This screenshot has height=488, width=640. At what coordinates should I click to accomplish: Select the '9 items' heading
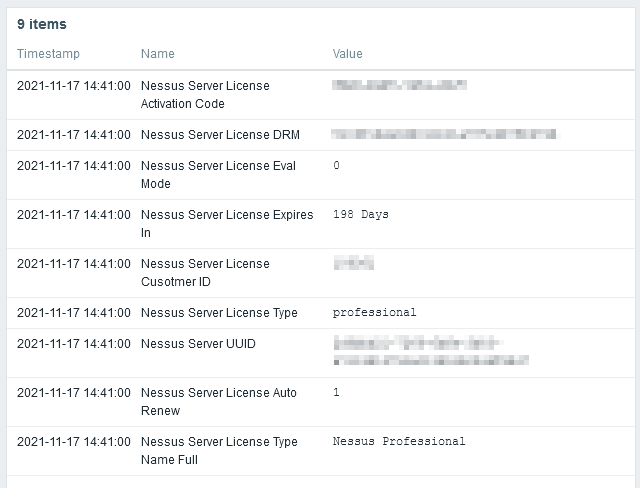[42, 24]
